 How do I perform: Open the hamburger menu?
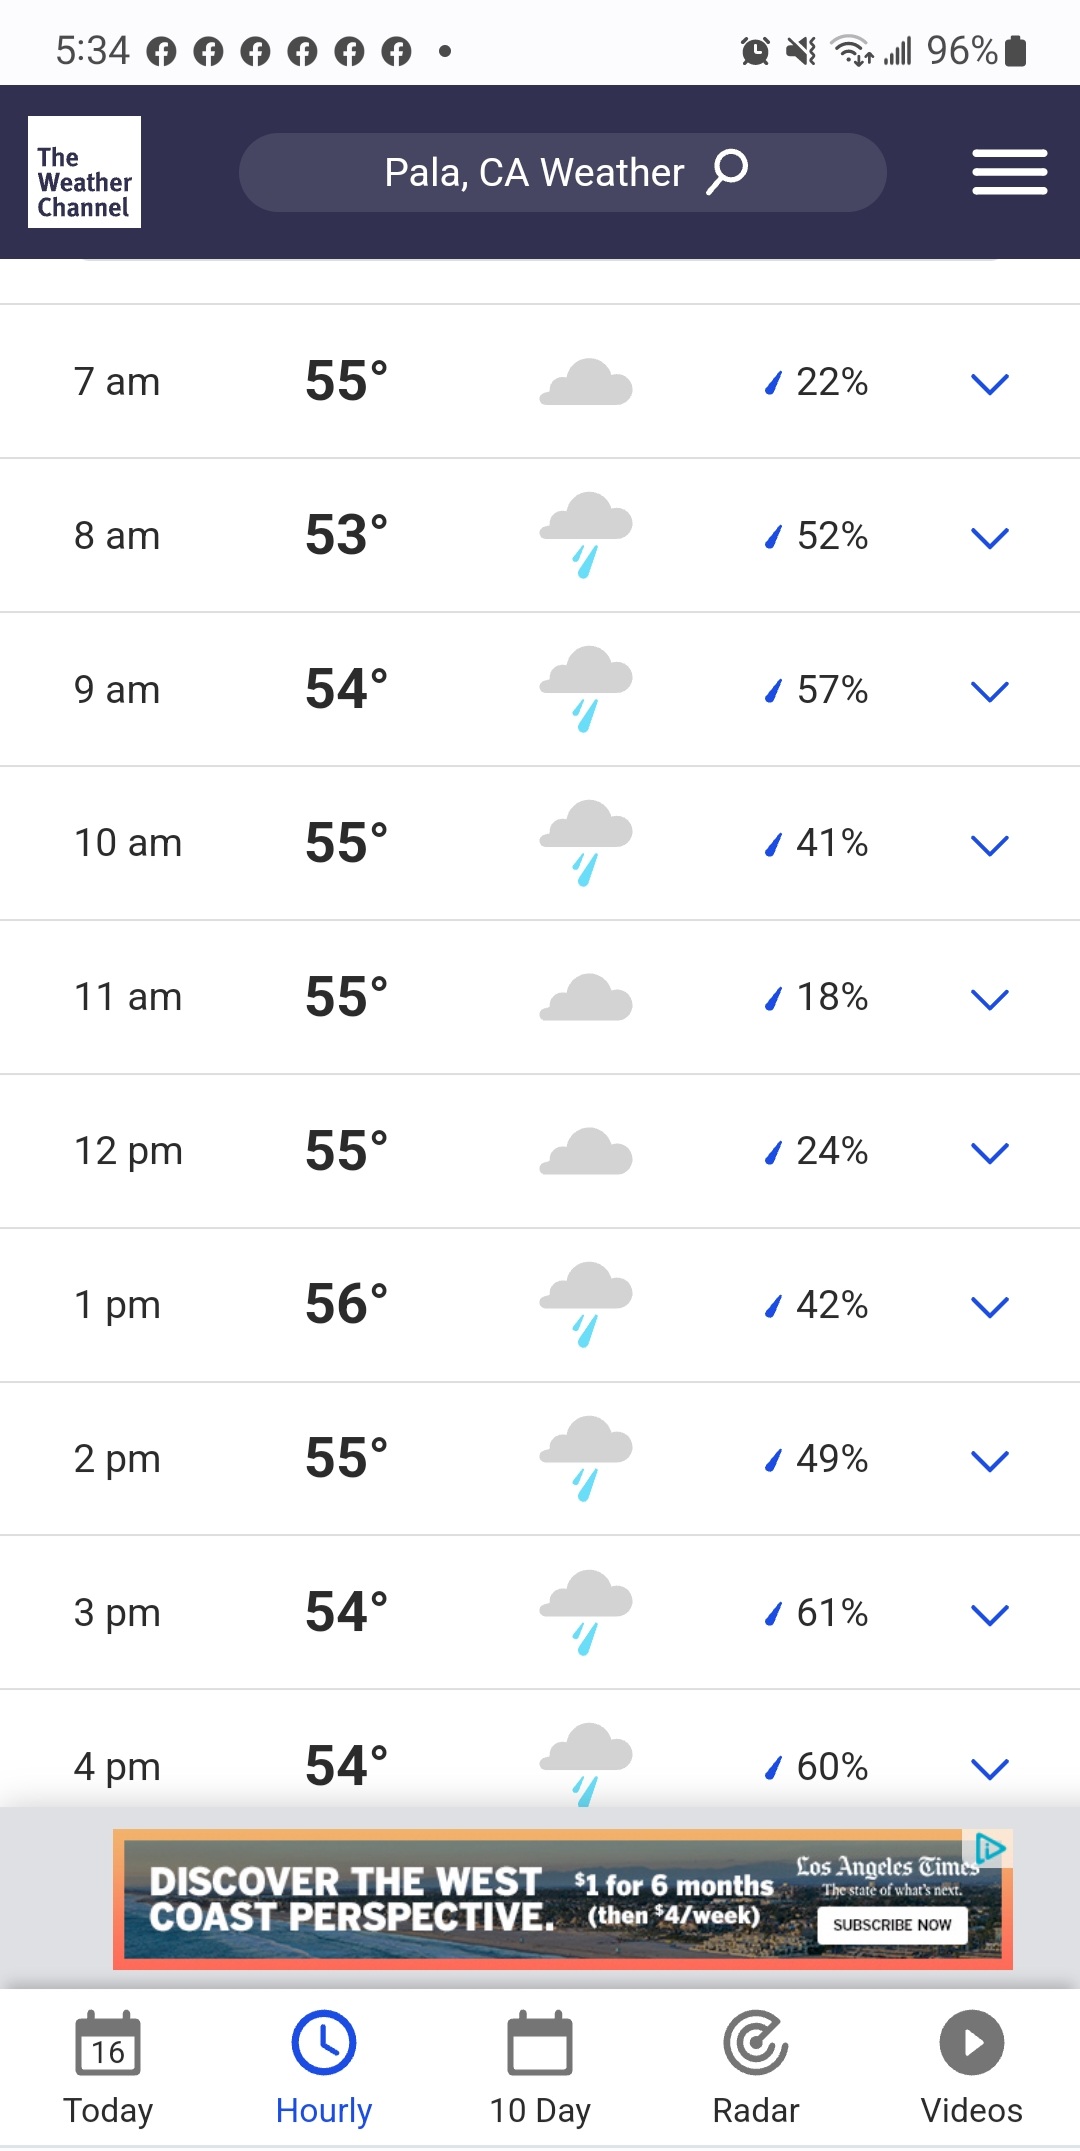(x=1009, y=172)
